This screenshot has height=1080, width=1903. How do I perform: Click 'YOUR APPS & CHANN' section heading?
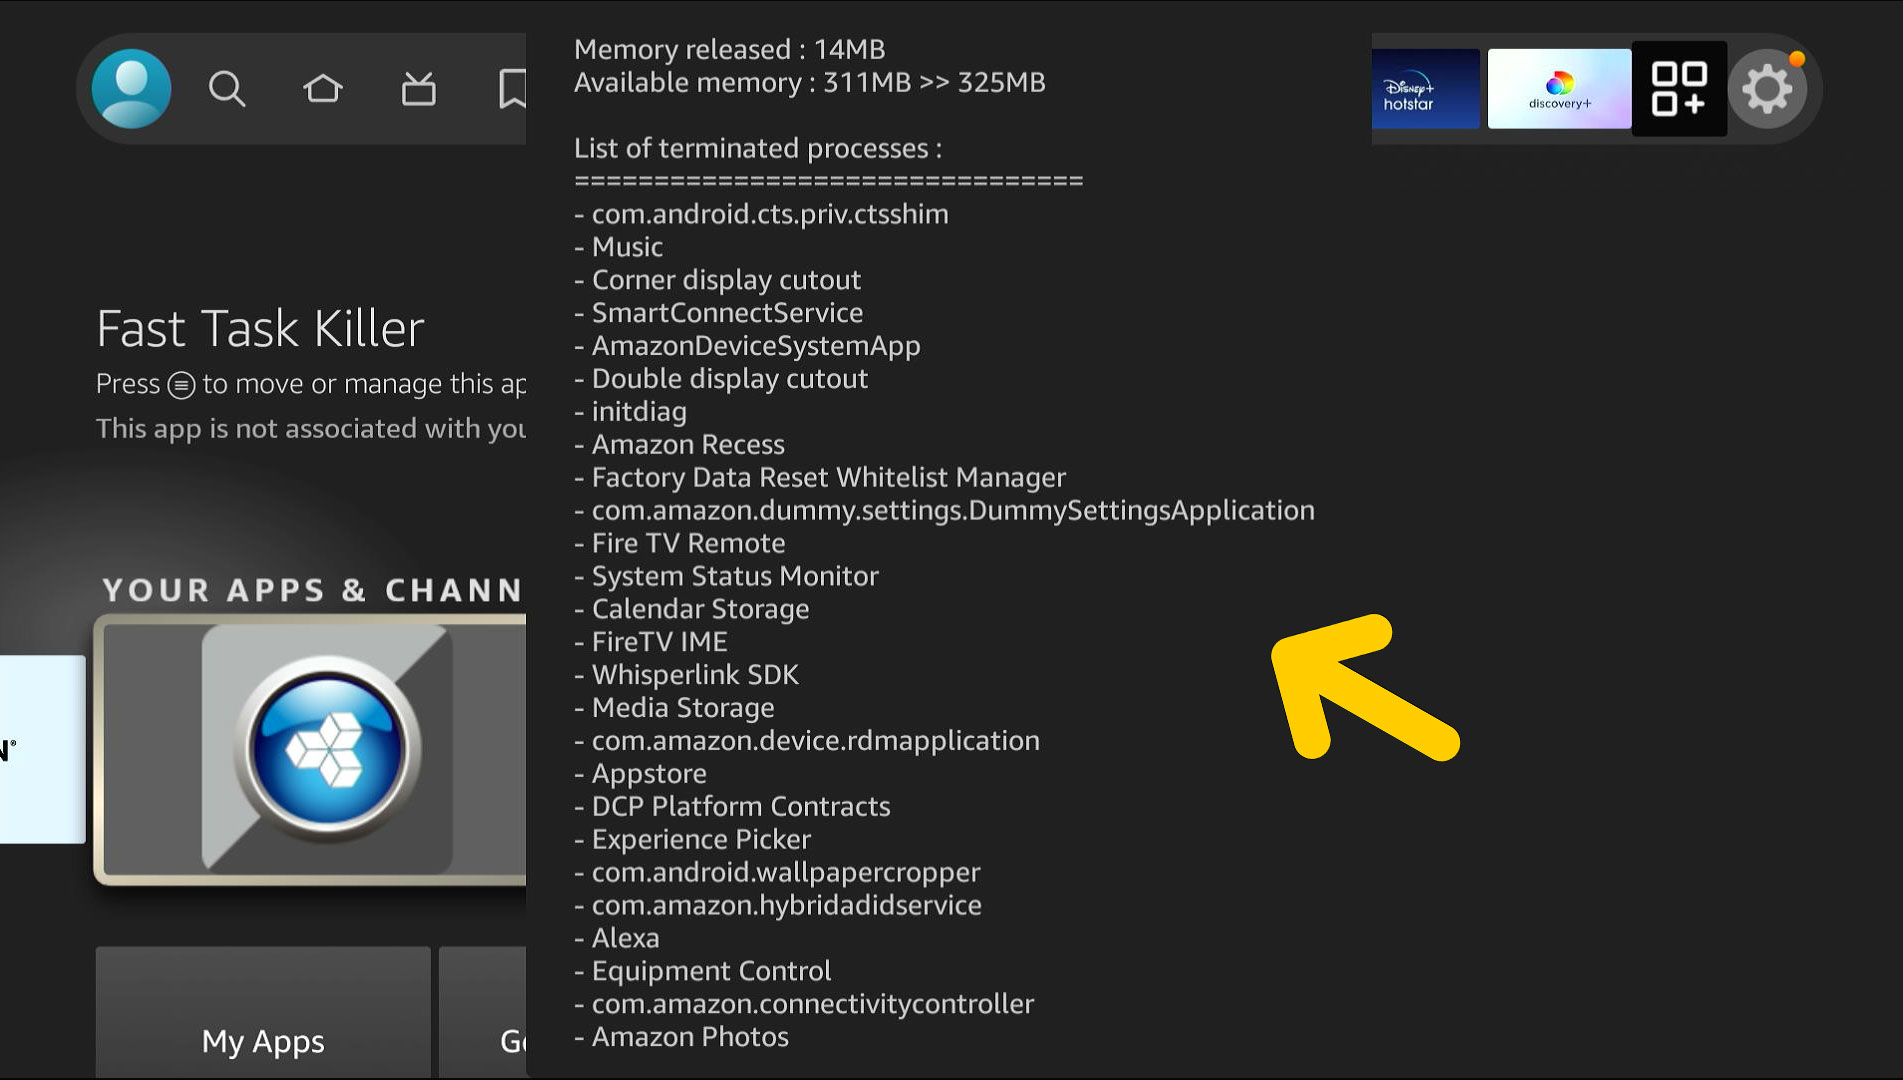point(312,590)
